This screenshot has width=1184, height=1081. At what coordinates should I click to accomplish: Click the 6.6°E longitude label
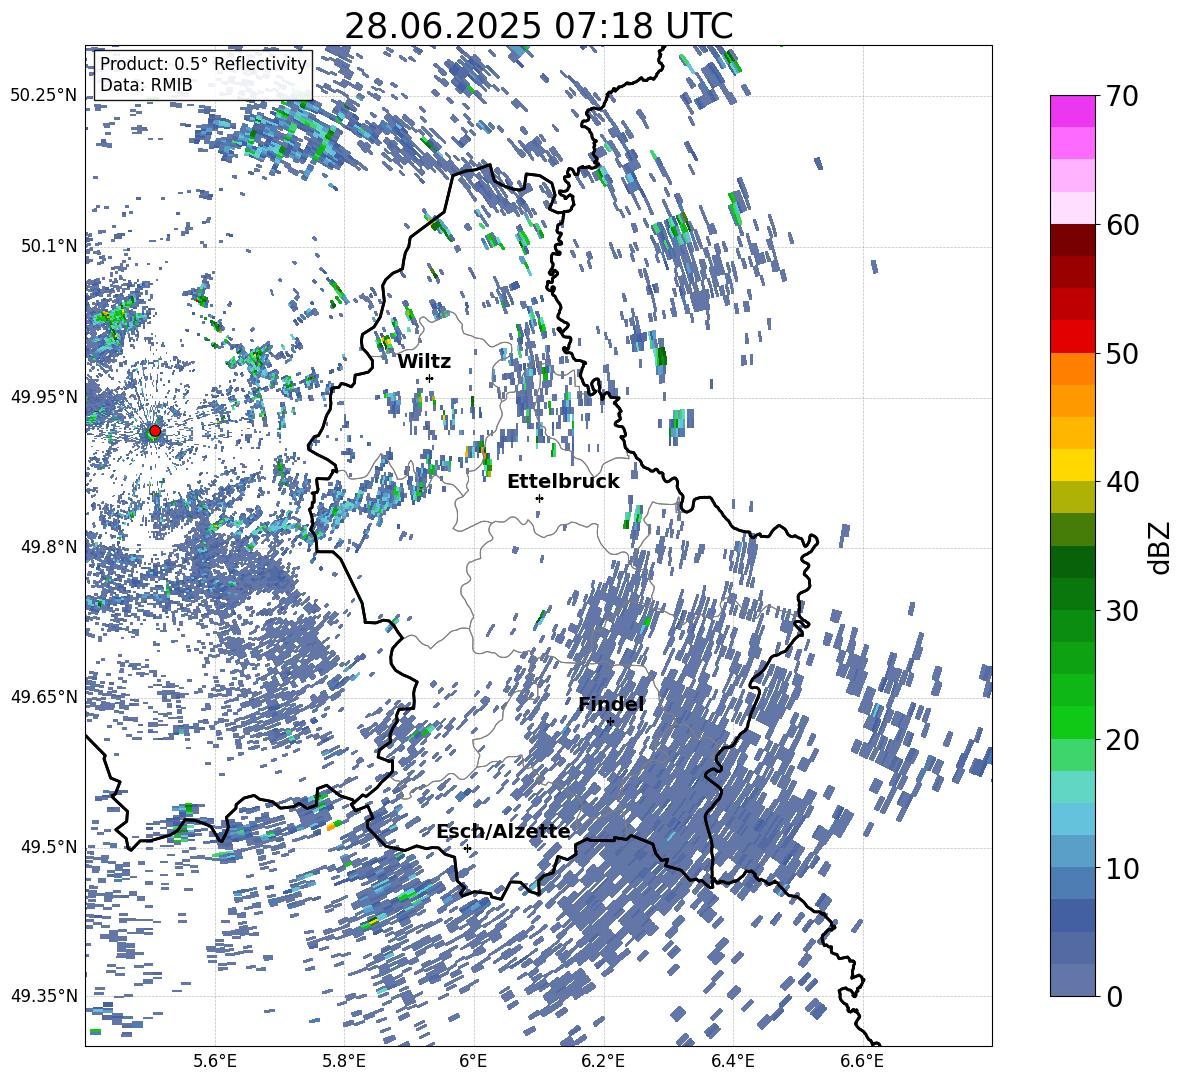coord(862,1061)
